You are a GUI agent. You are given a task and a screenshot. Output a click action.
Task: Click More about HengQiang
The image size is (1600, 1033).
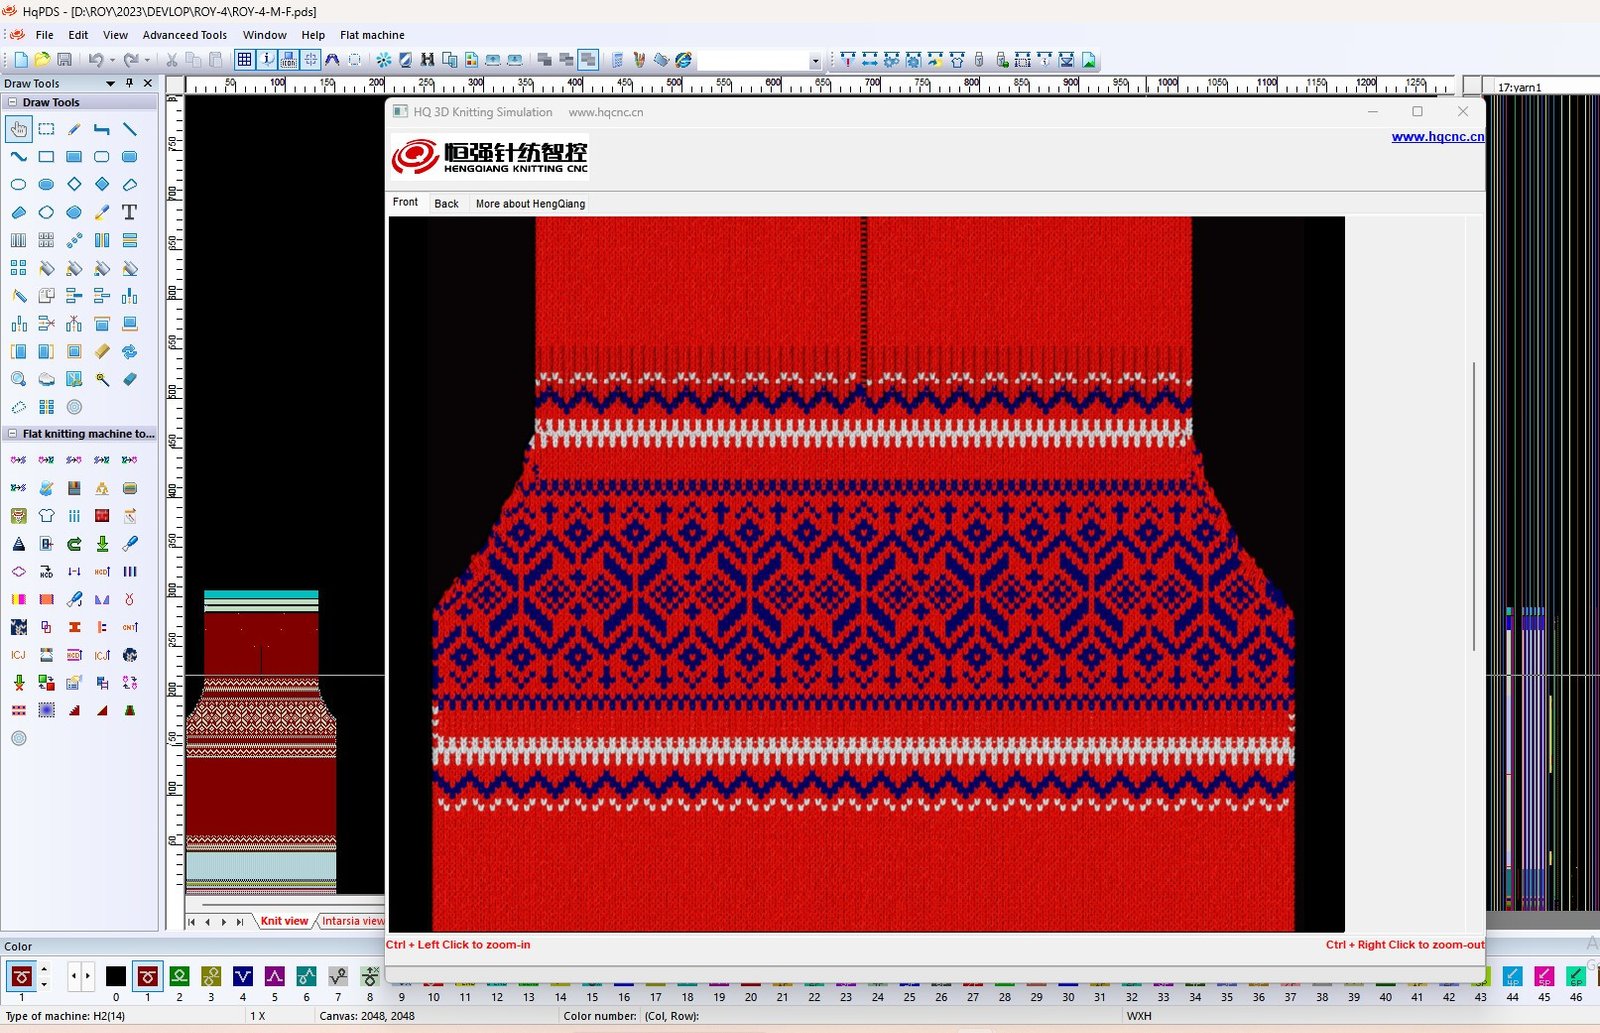point(530,203)
